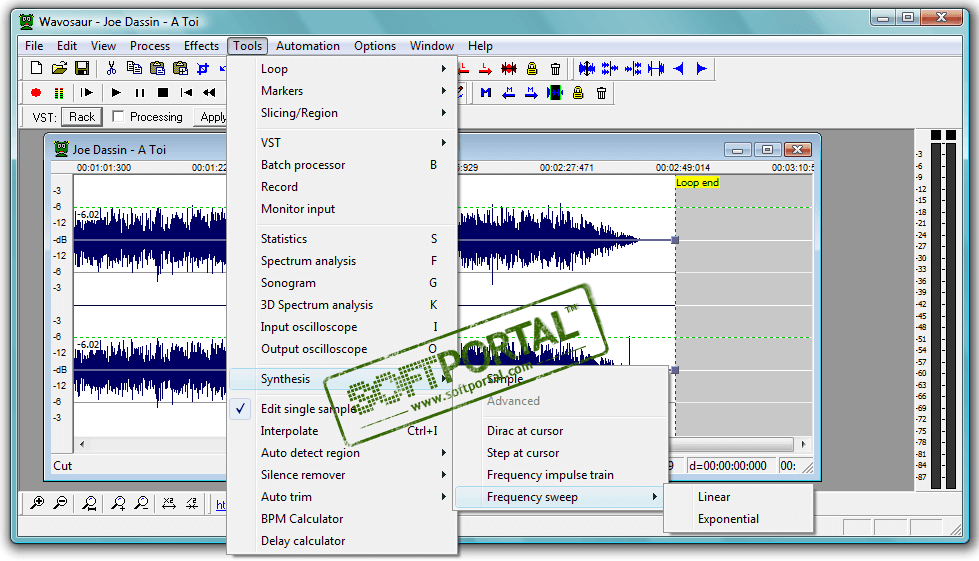Click the zoom in magnifier icon
The image size is (979, 561).
pyautogui.click(x=37, y=504)
